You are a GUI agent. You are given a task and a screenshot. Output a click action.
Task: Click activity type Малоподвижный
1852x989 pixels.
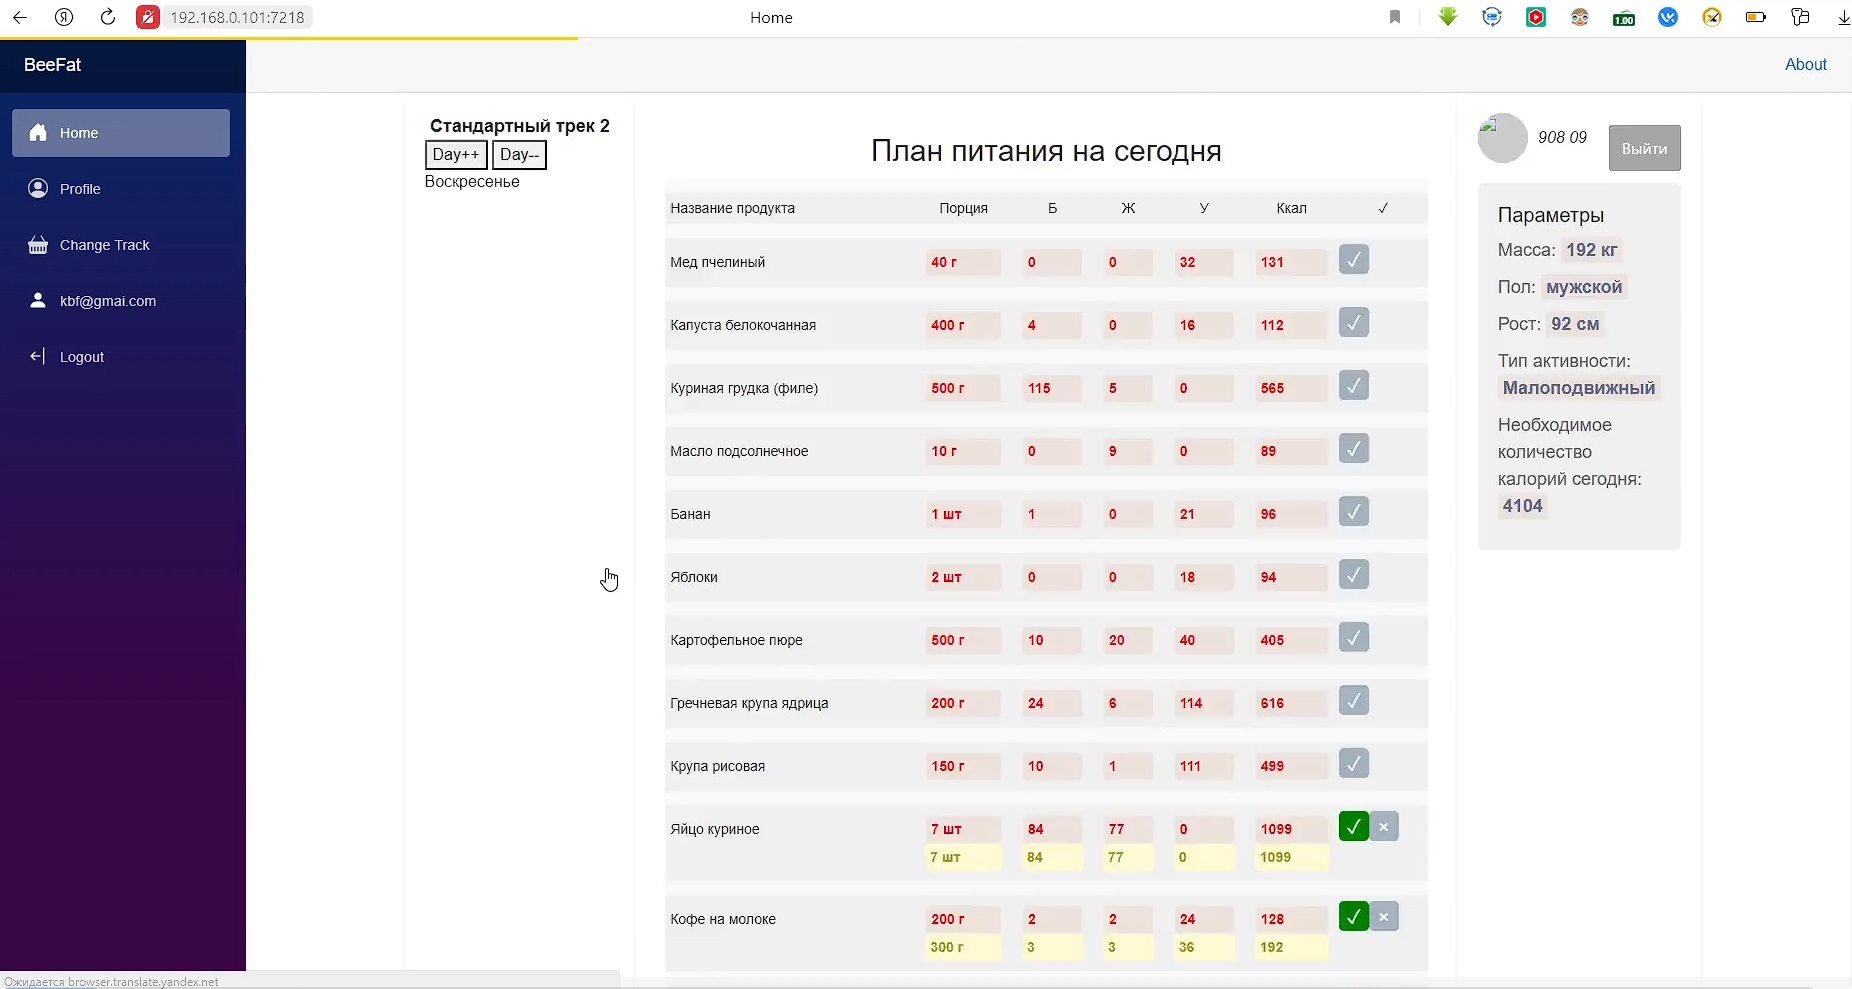1579,388
